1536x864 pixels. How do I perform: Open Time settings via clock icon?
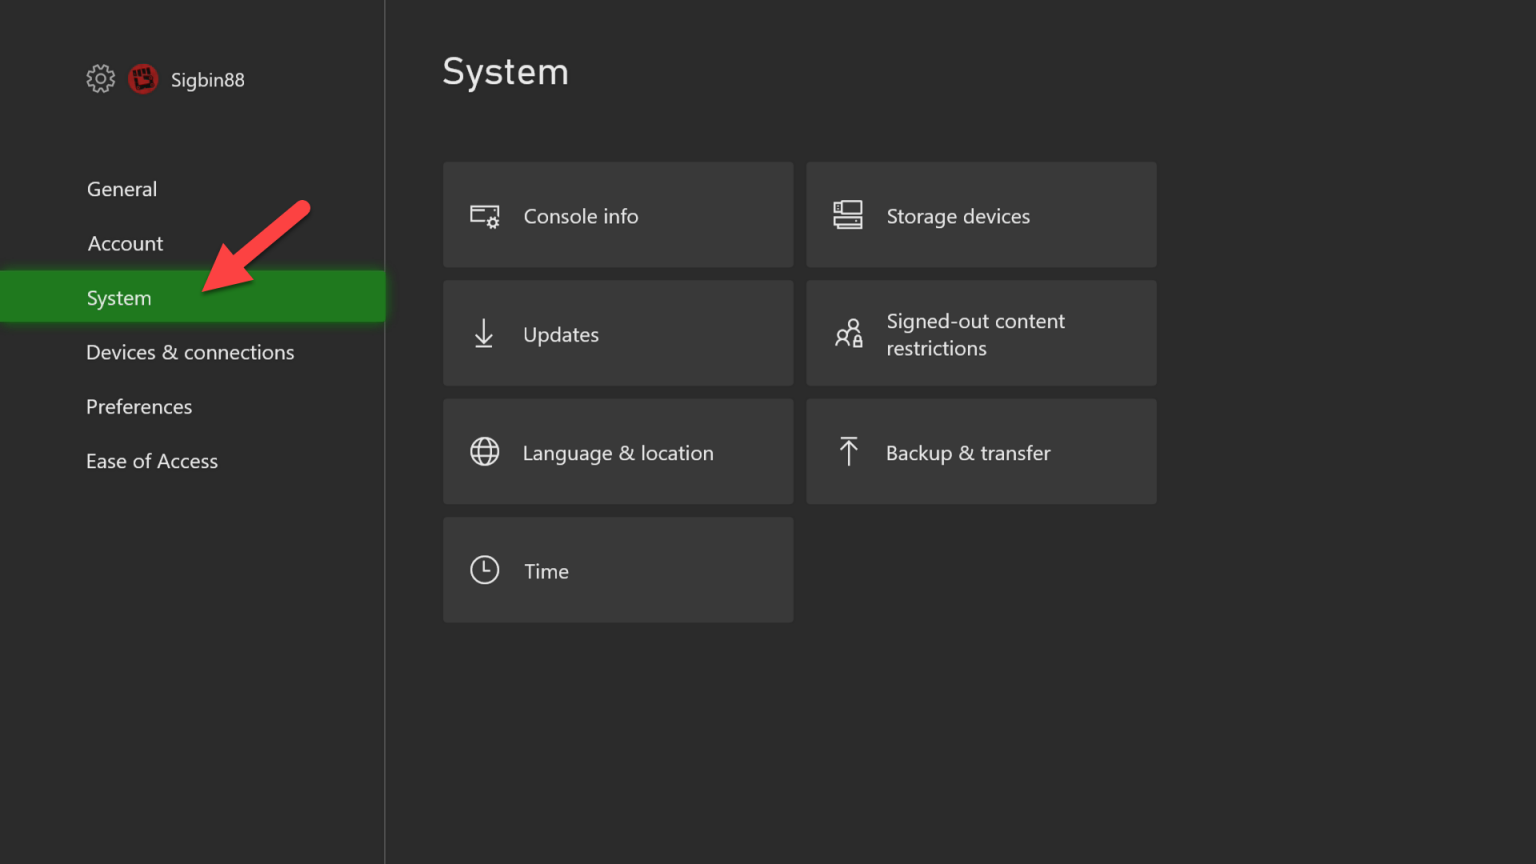tap(484, 570)
